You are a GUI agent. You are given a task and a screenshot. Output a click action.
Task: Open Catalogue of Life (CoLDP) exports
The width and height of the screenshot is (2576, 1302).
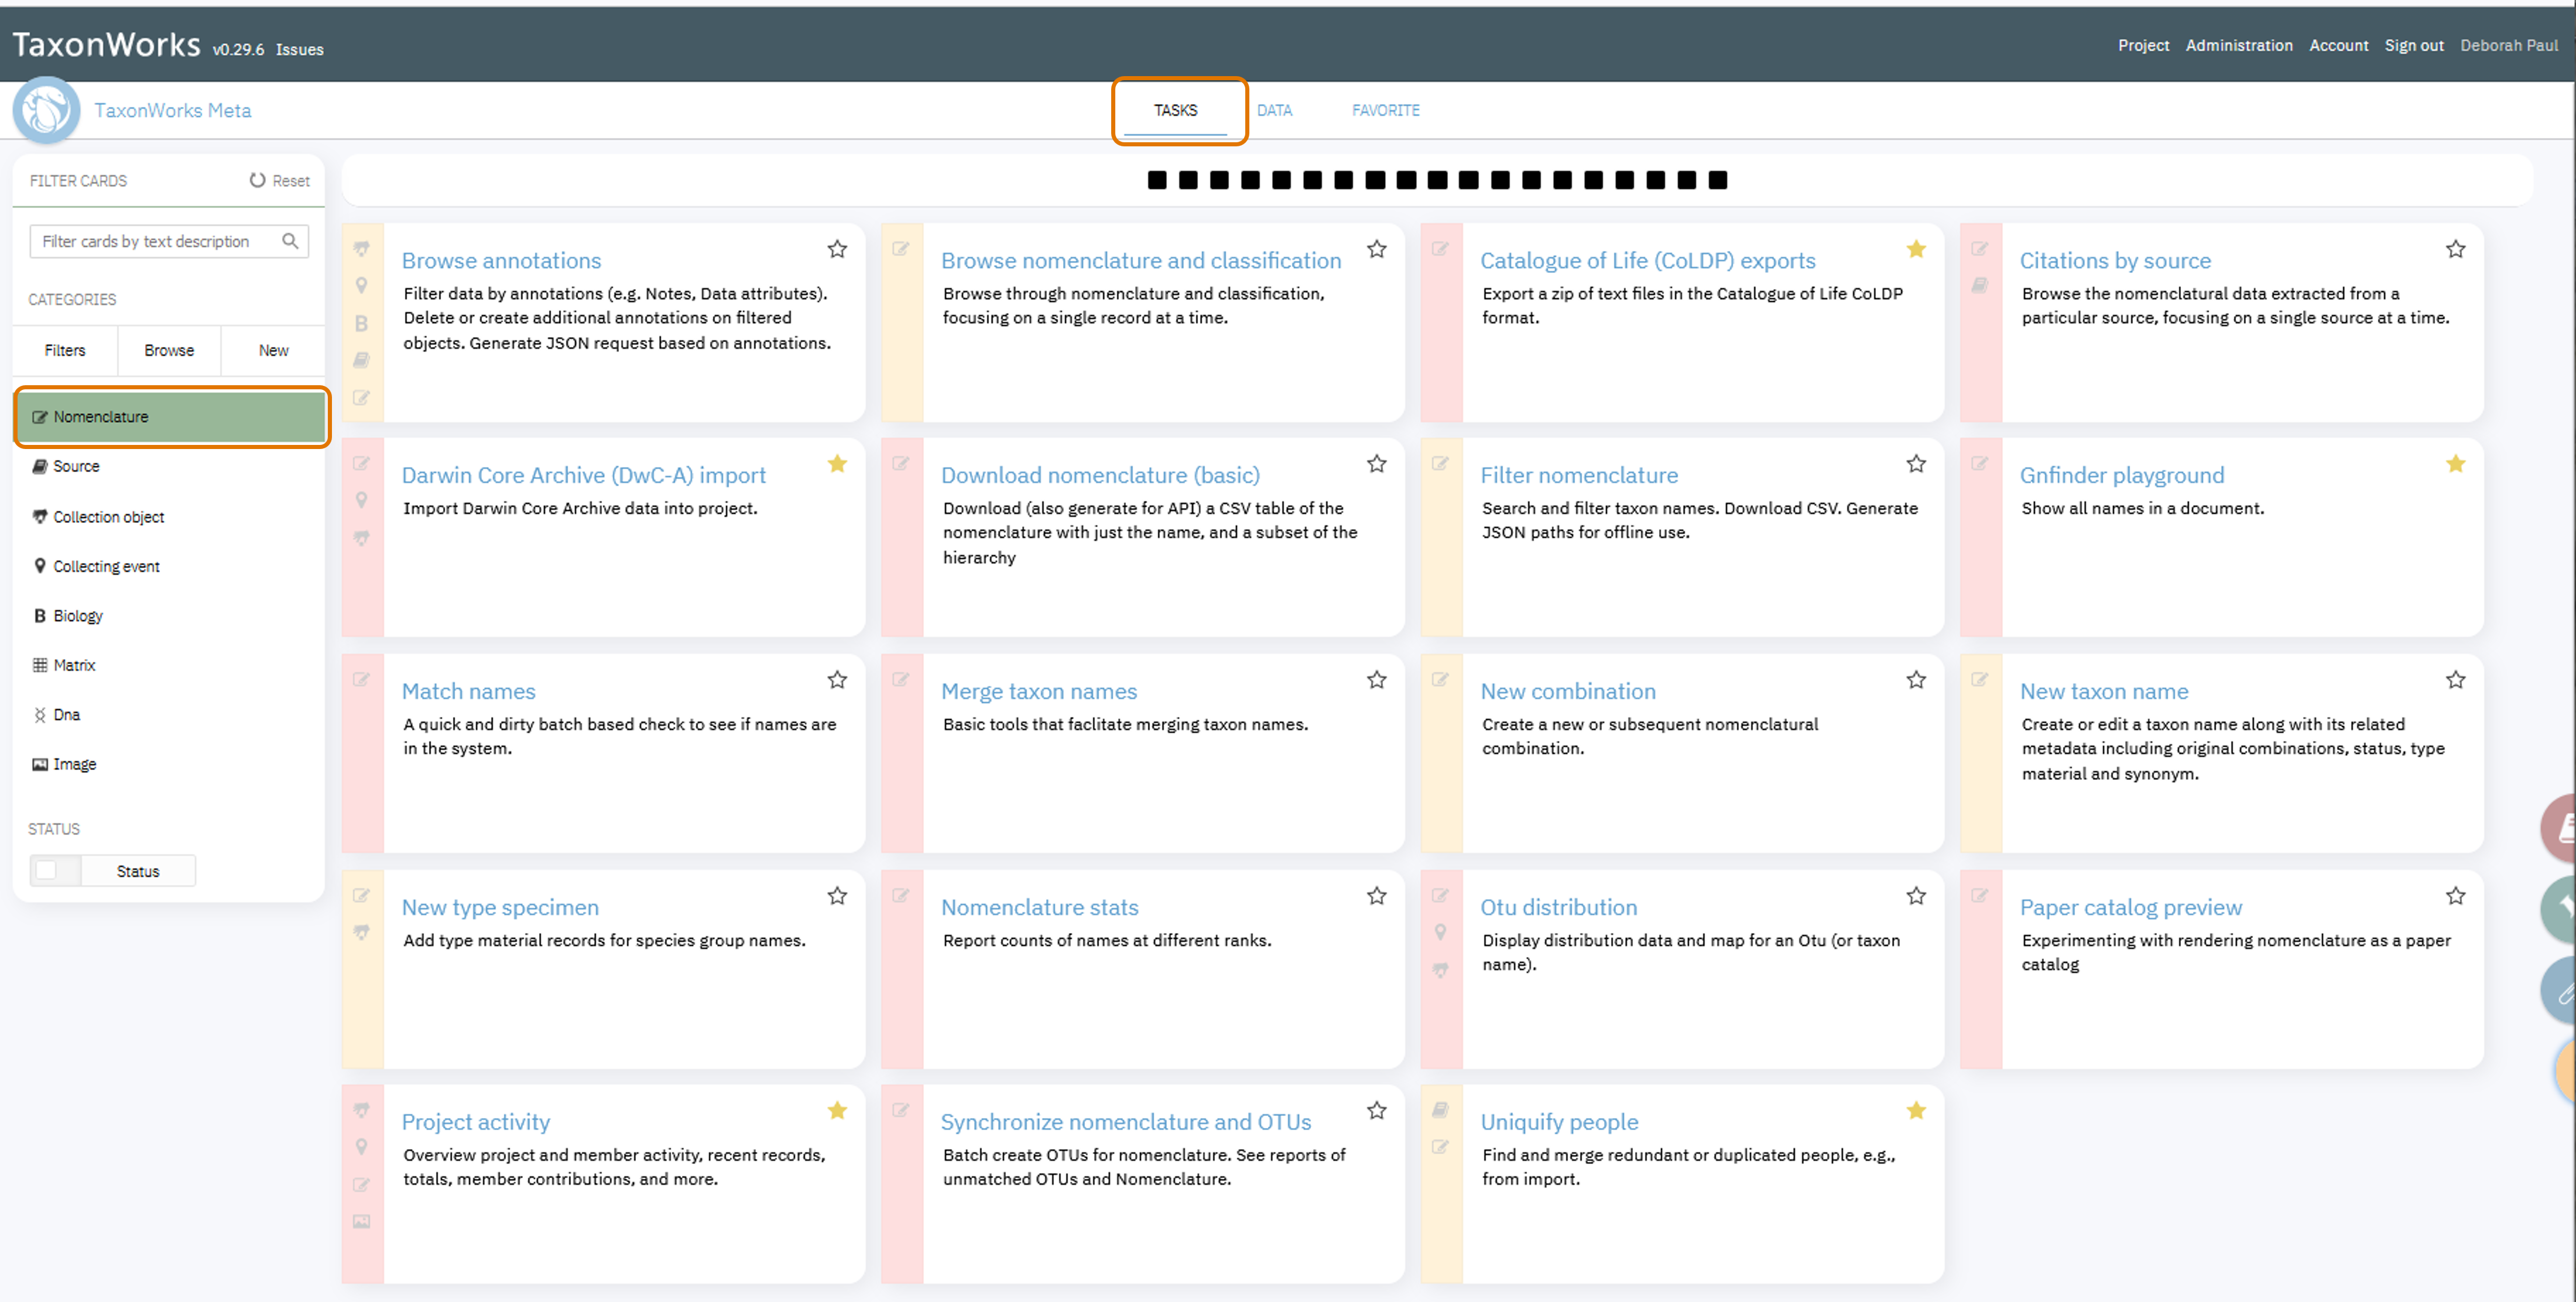click(1647, 260)
